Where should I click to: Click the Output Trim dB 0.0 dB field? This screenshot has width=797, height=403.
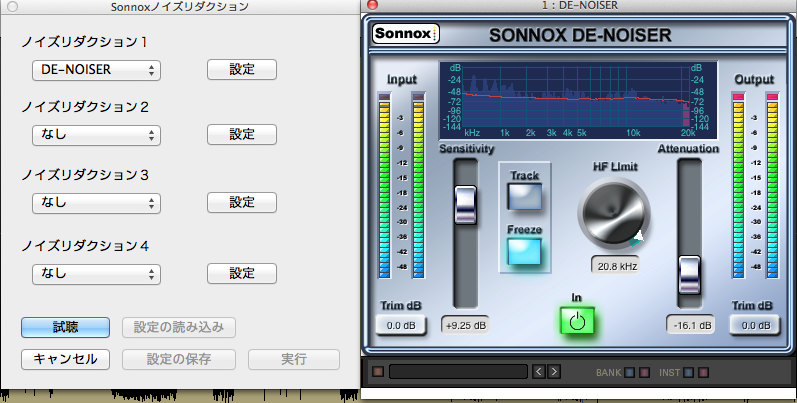coord(755,326)
